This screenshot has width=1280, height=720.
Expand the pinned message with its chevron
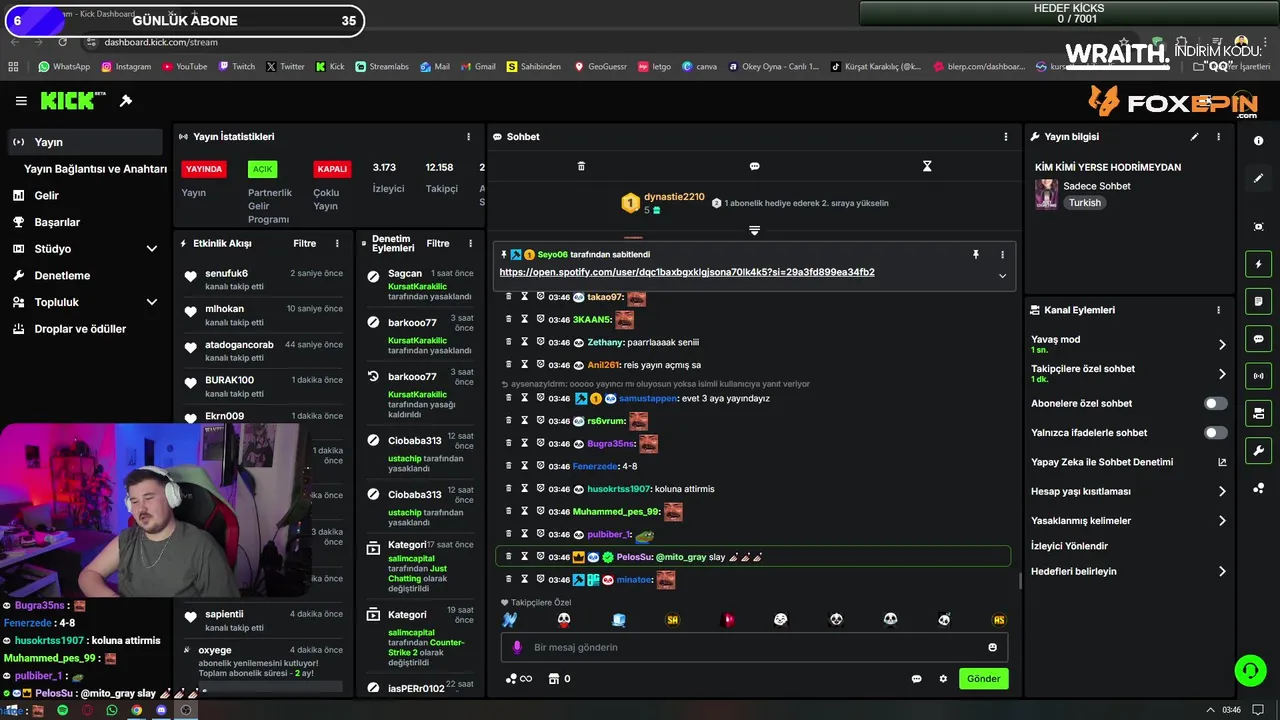[1002, 276]
